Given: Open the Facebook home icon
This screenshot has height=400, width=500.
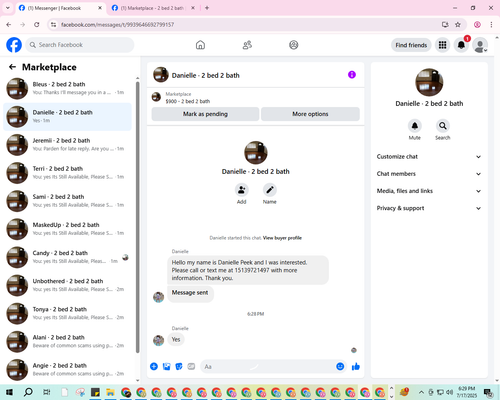Looking at the screenshot, I should 200,45.
